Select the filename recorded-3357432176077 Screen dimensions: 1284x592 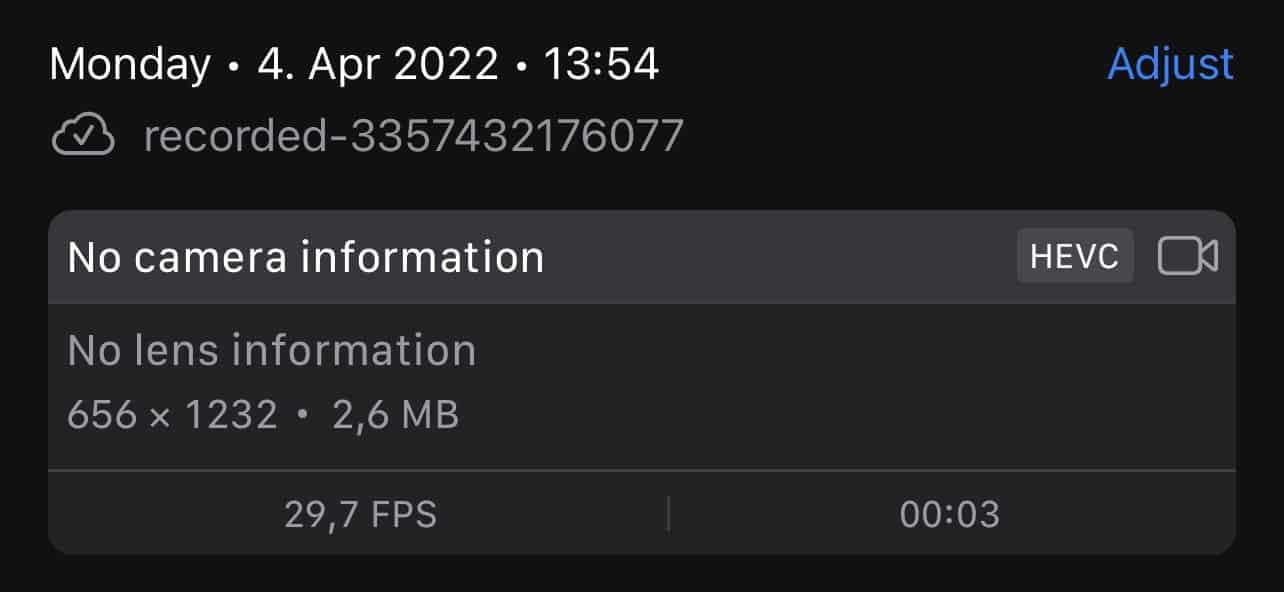[413, 135]
